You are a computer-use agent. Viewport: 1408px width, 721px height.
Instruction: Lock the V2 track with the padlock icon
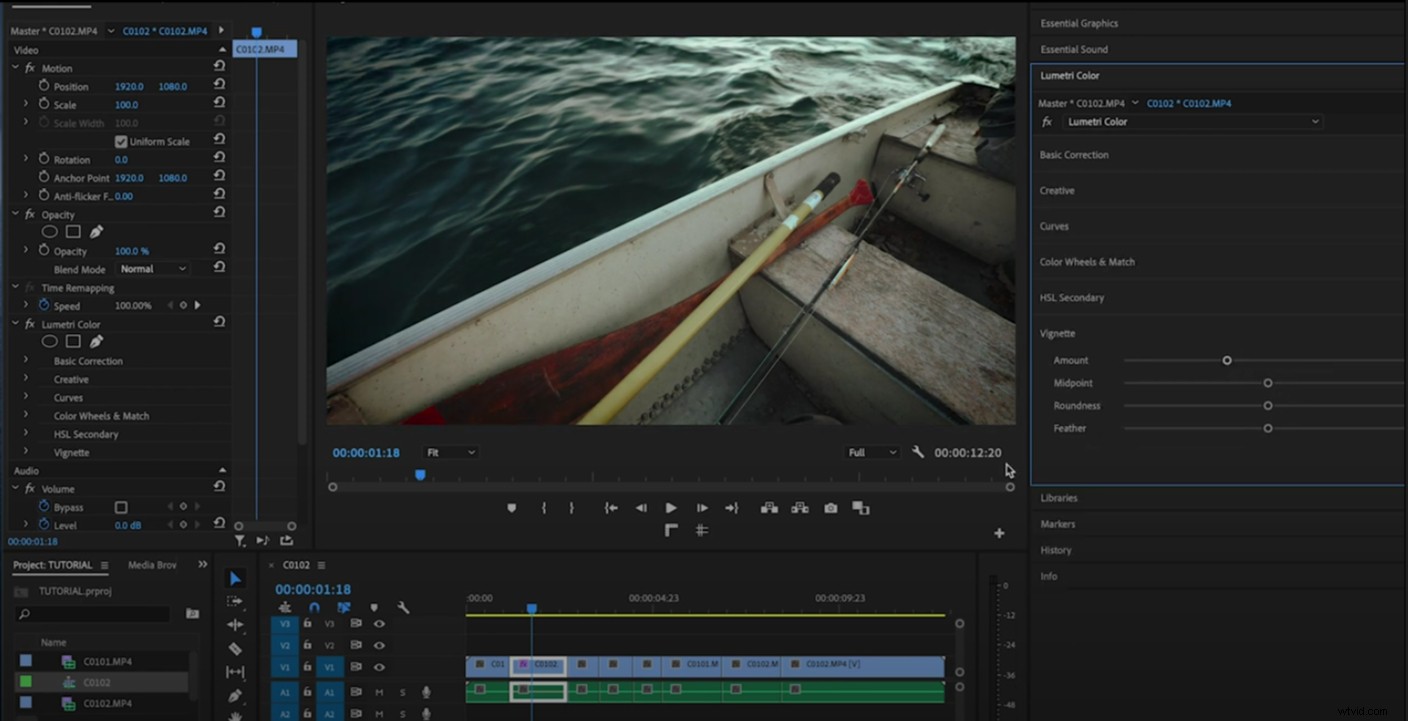tap(307, 645)
